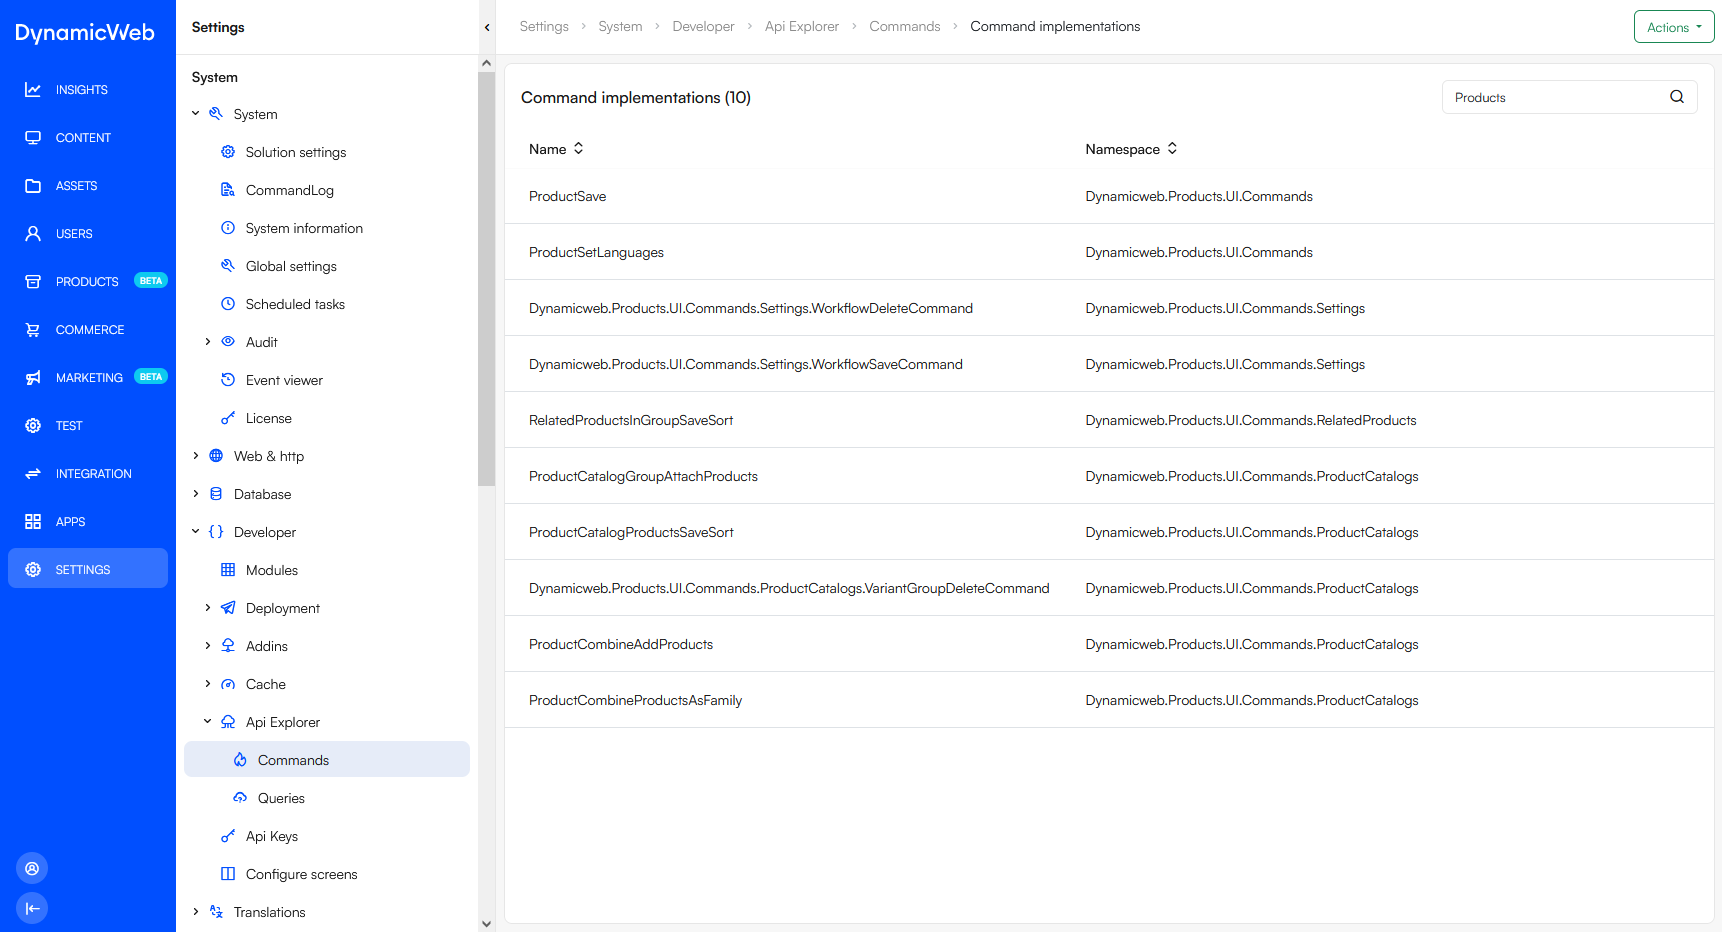Open the WorkflowSaveCommand row
This screenshot has width=1722, height=932.
coord(1109,364)
